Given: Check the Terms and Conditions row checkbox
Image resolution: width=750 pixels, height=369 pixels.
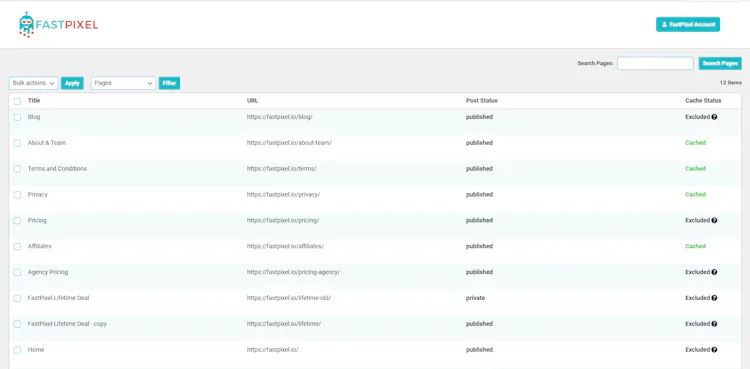Looking at the screenshot, I should (x=17, y=169).
